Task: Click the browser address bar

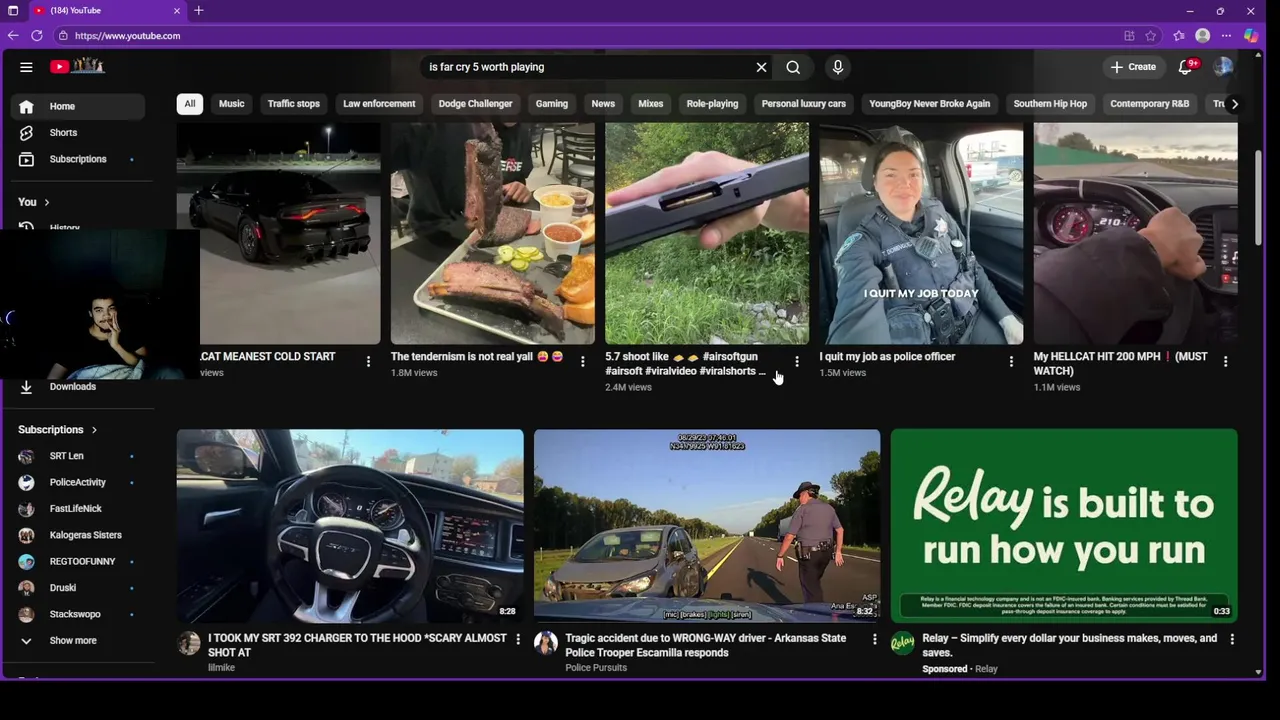Action: coord(585,36)
